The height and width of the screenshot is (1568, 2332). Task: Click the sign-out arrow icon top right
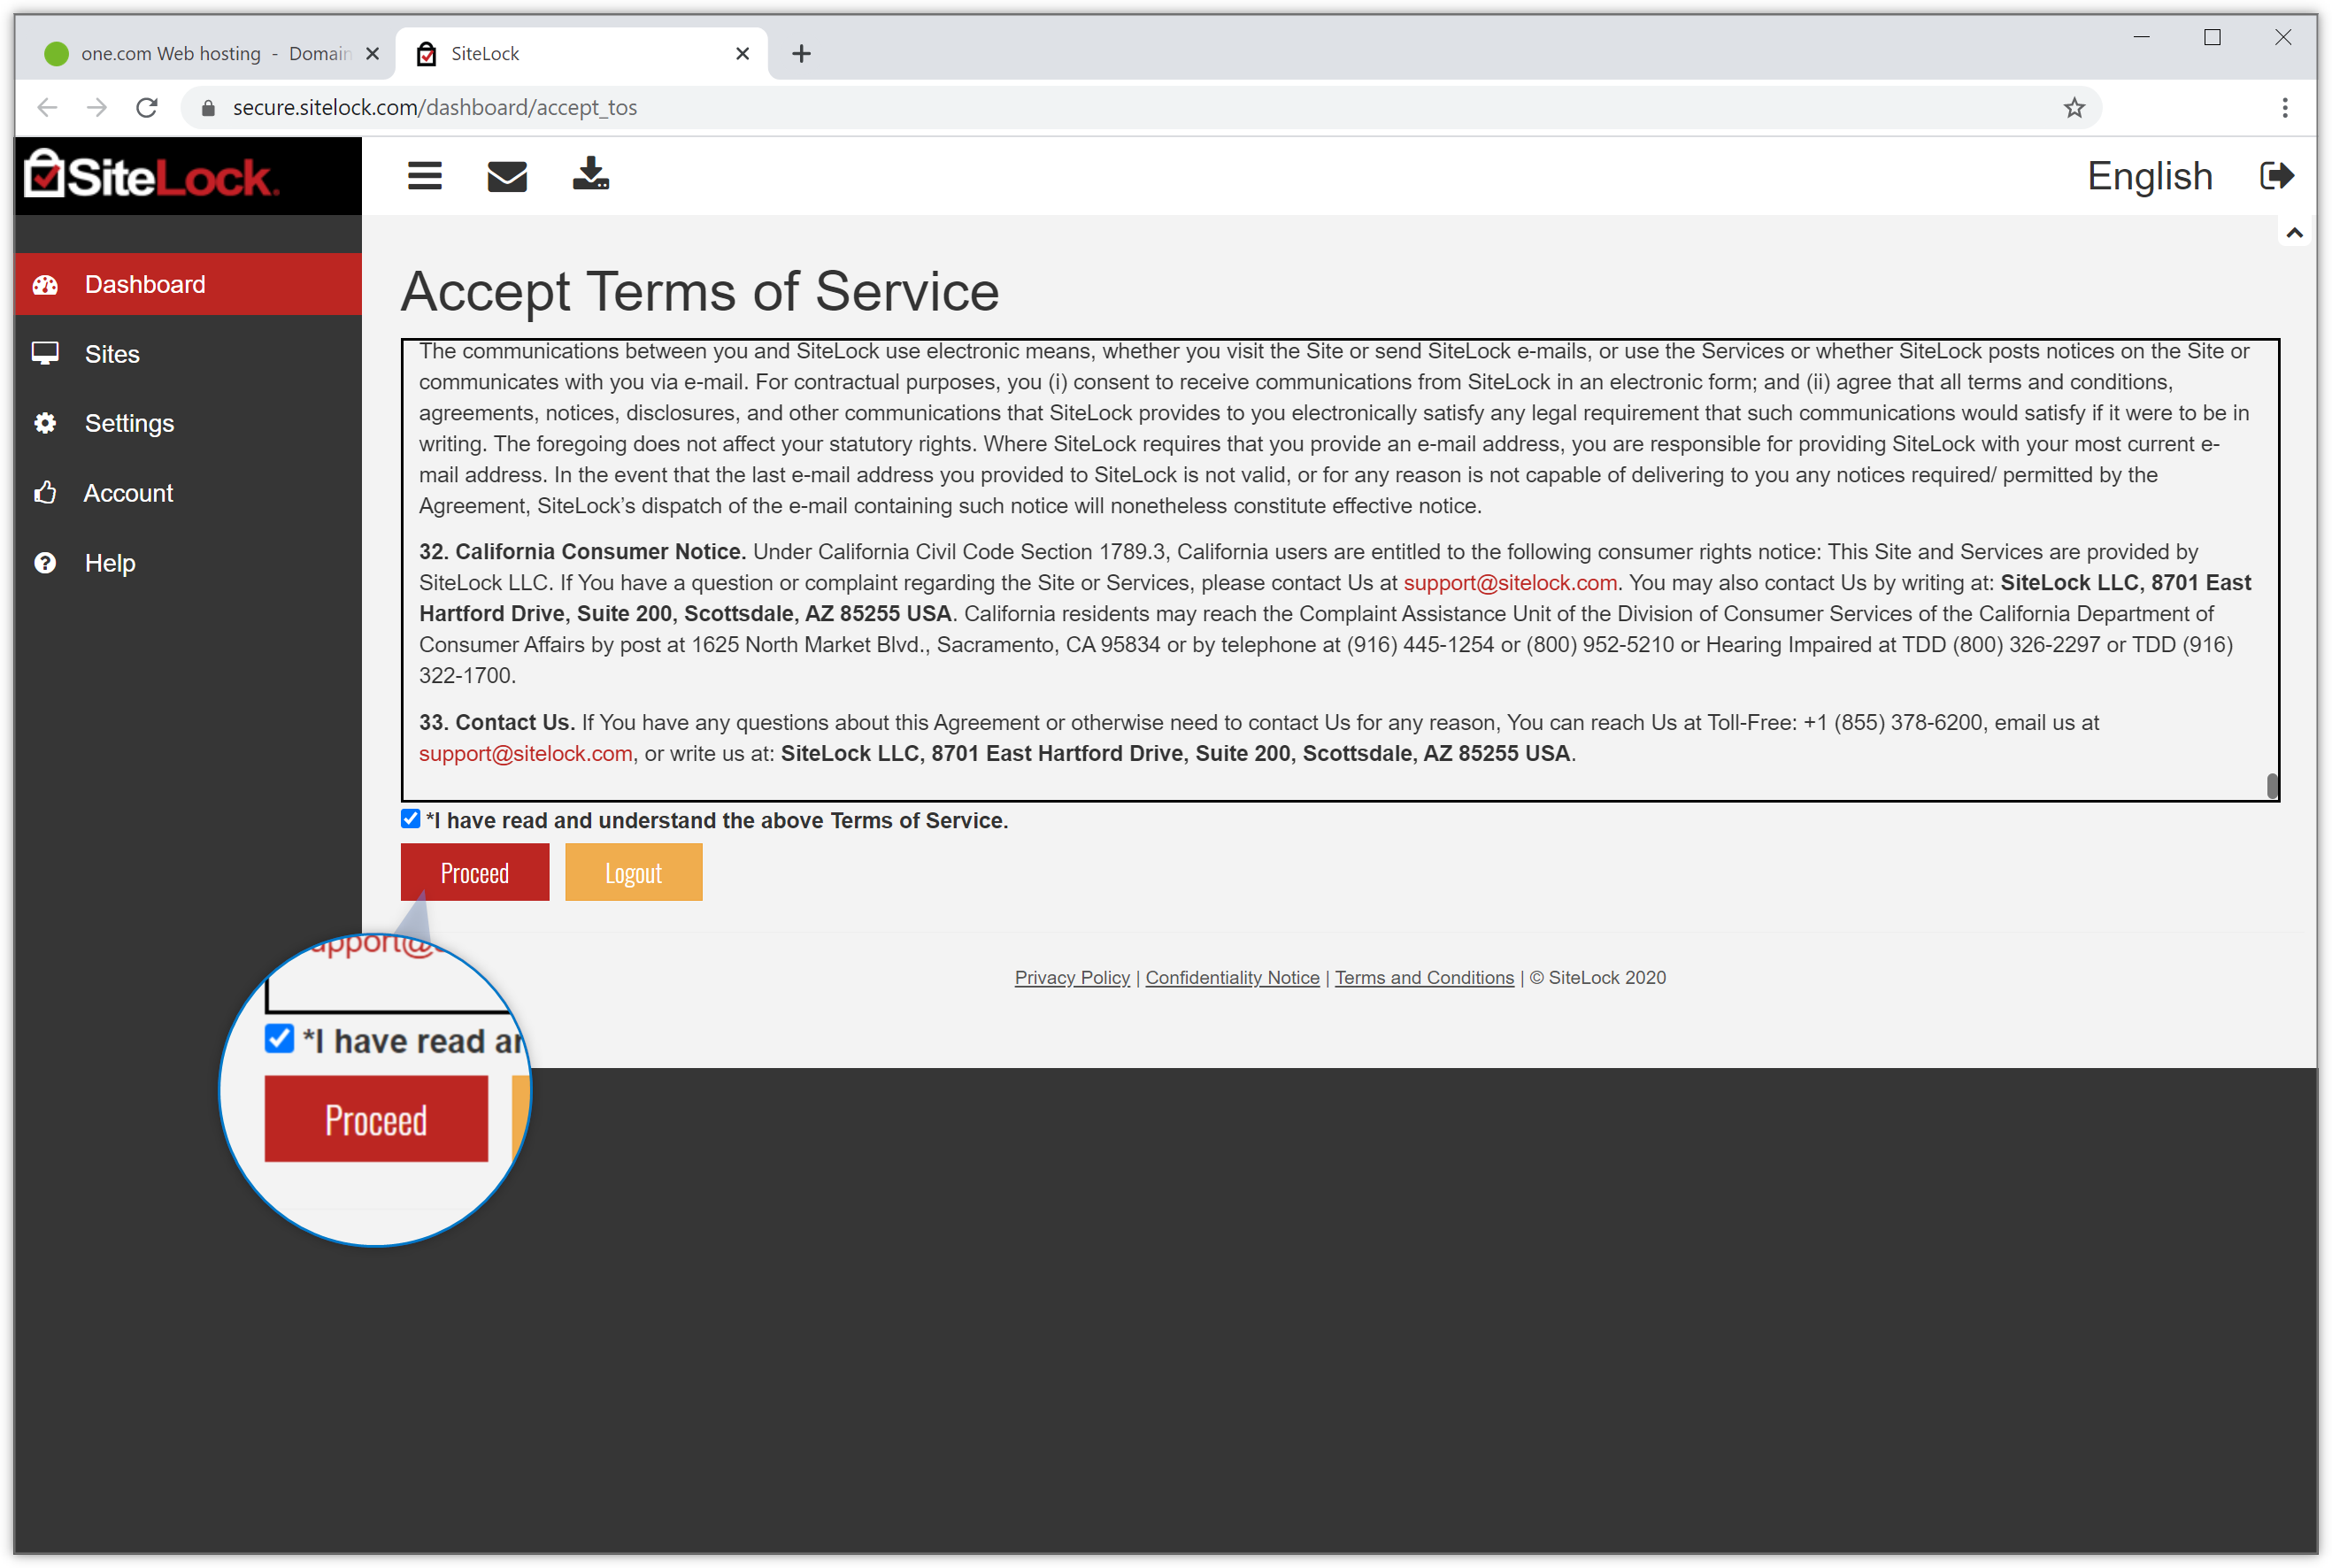[2276, 176]
